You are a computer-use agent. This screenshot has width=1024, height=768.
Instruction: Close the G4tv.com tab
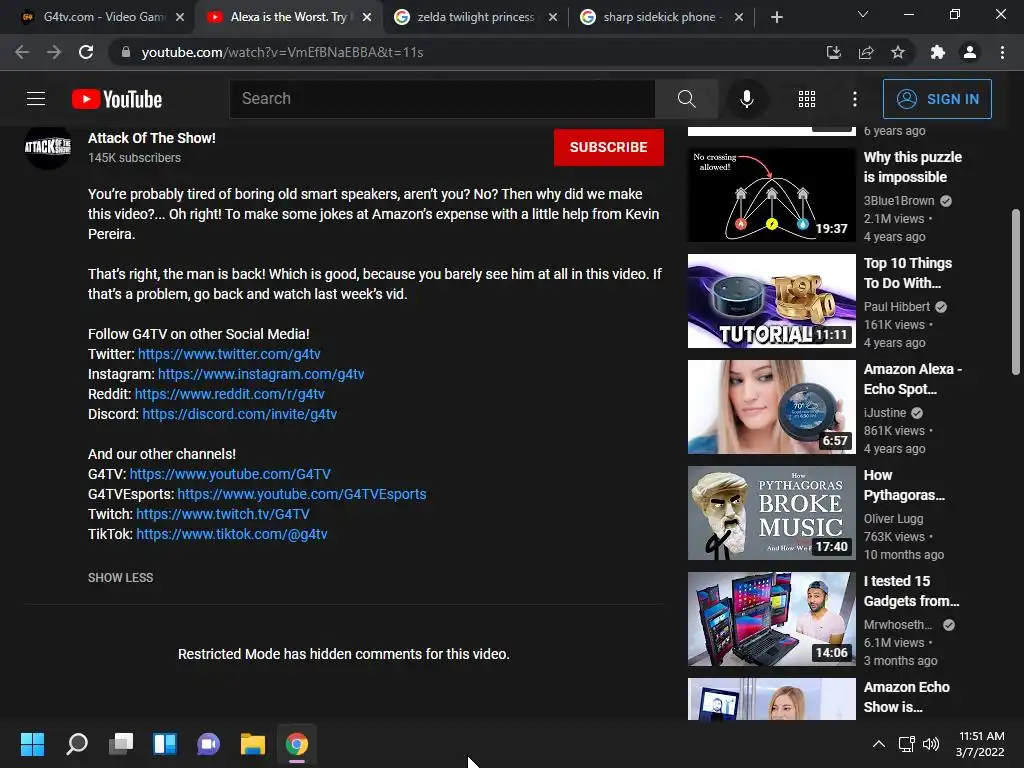(180, 17)
